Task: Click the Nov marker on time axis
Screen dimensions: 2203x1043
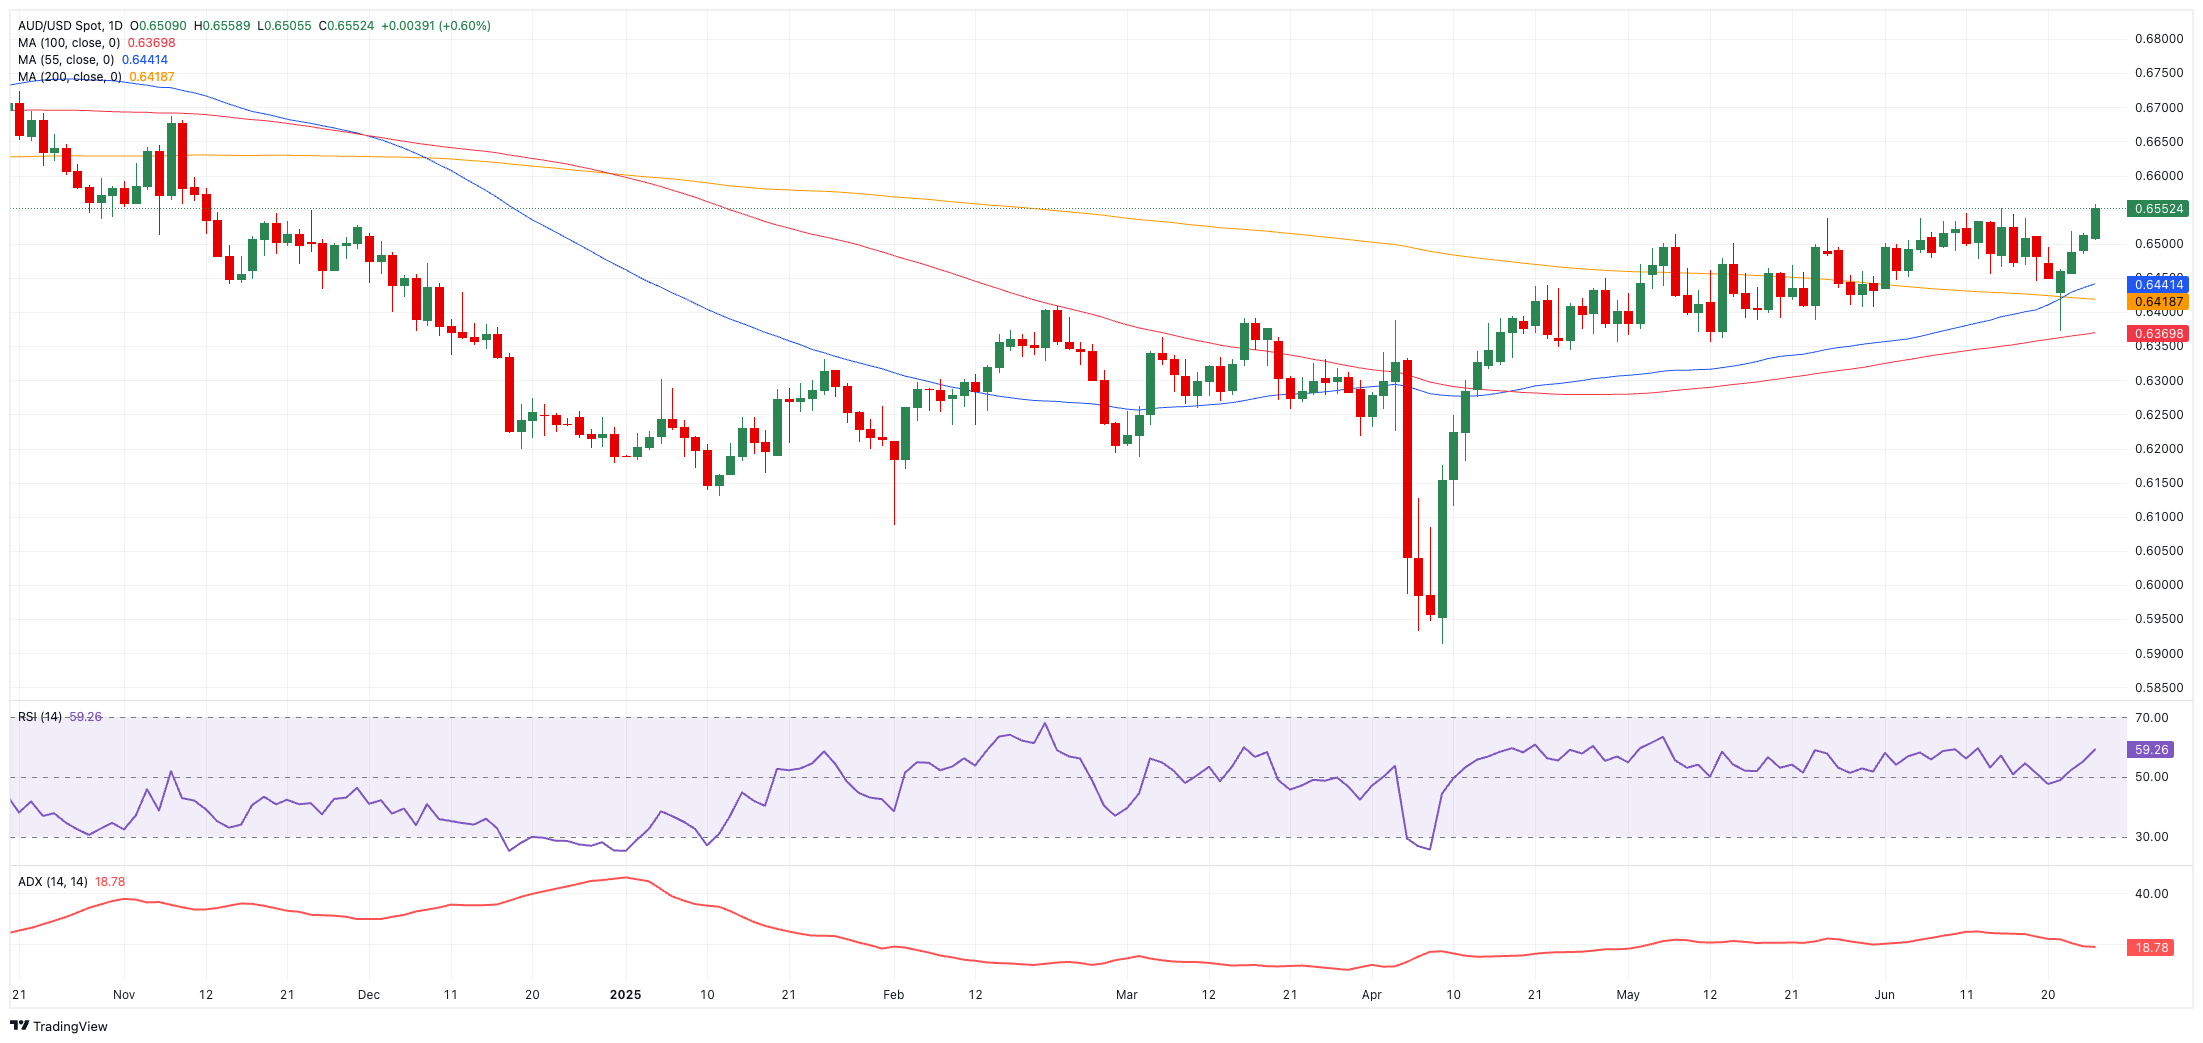Action: pos(124,995)
